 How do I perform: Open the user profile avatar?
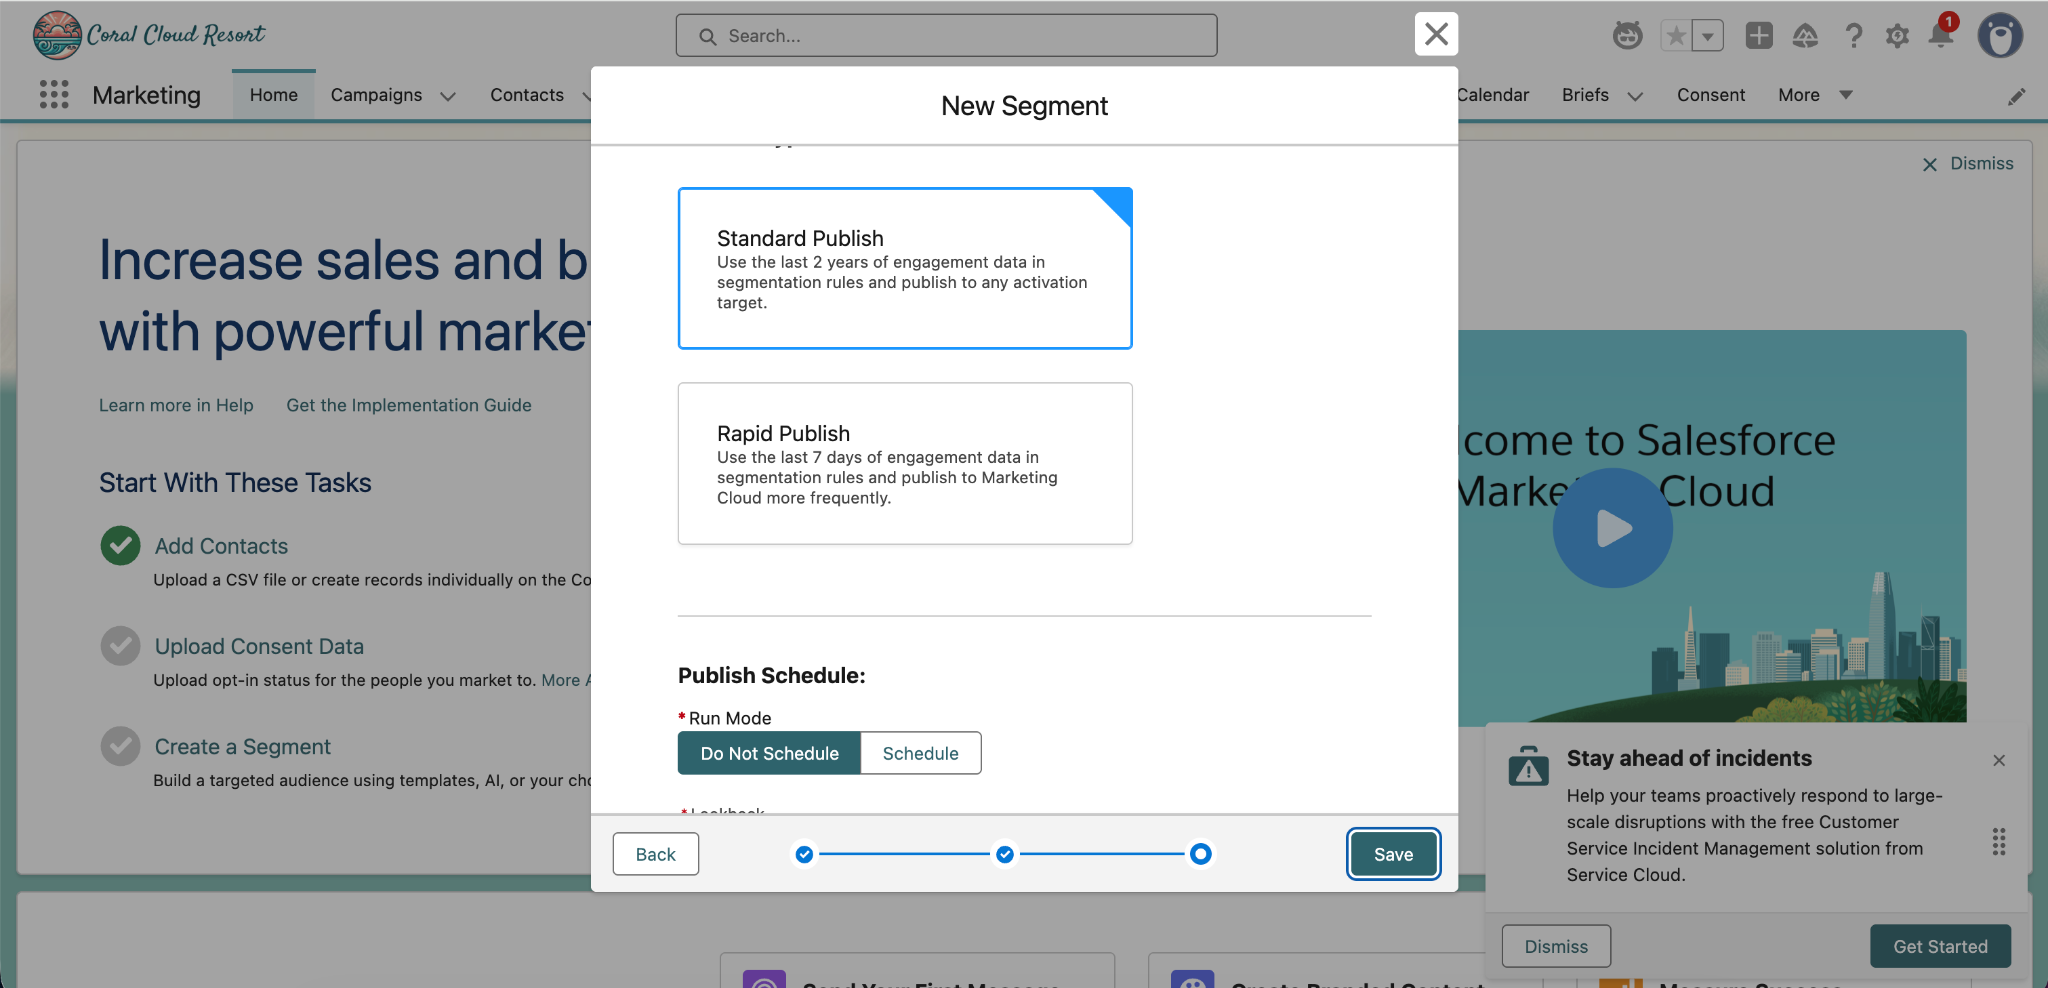click(2000, 36)
